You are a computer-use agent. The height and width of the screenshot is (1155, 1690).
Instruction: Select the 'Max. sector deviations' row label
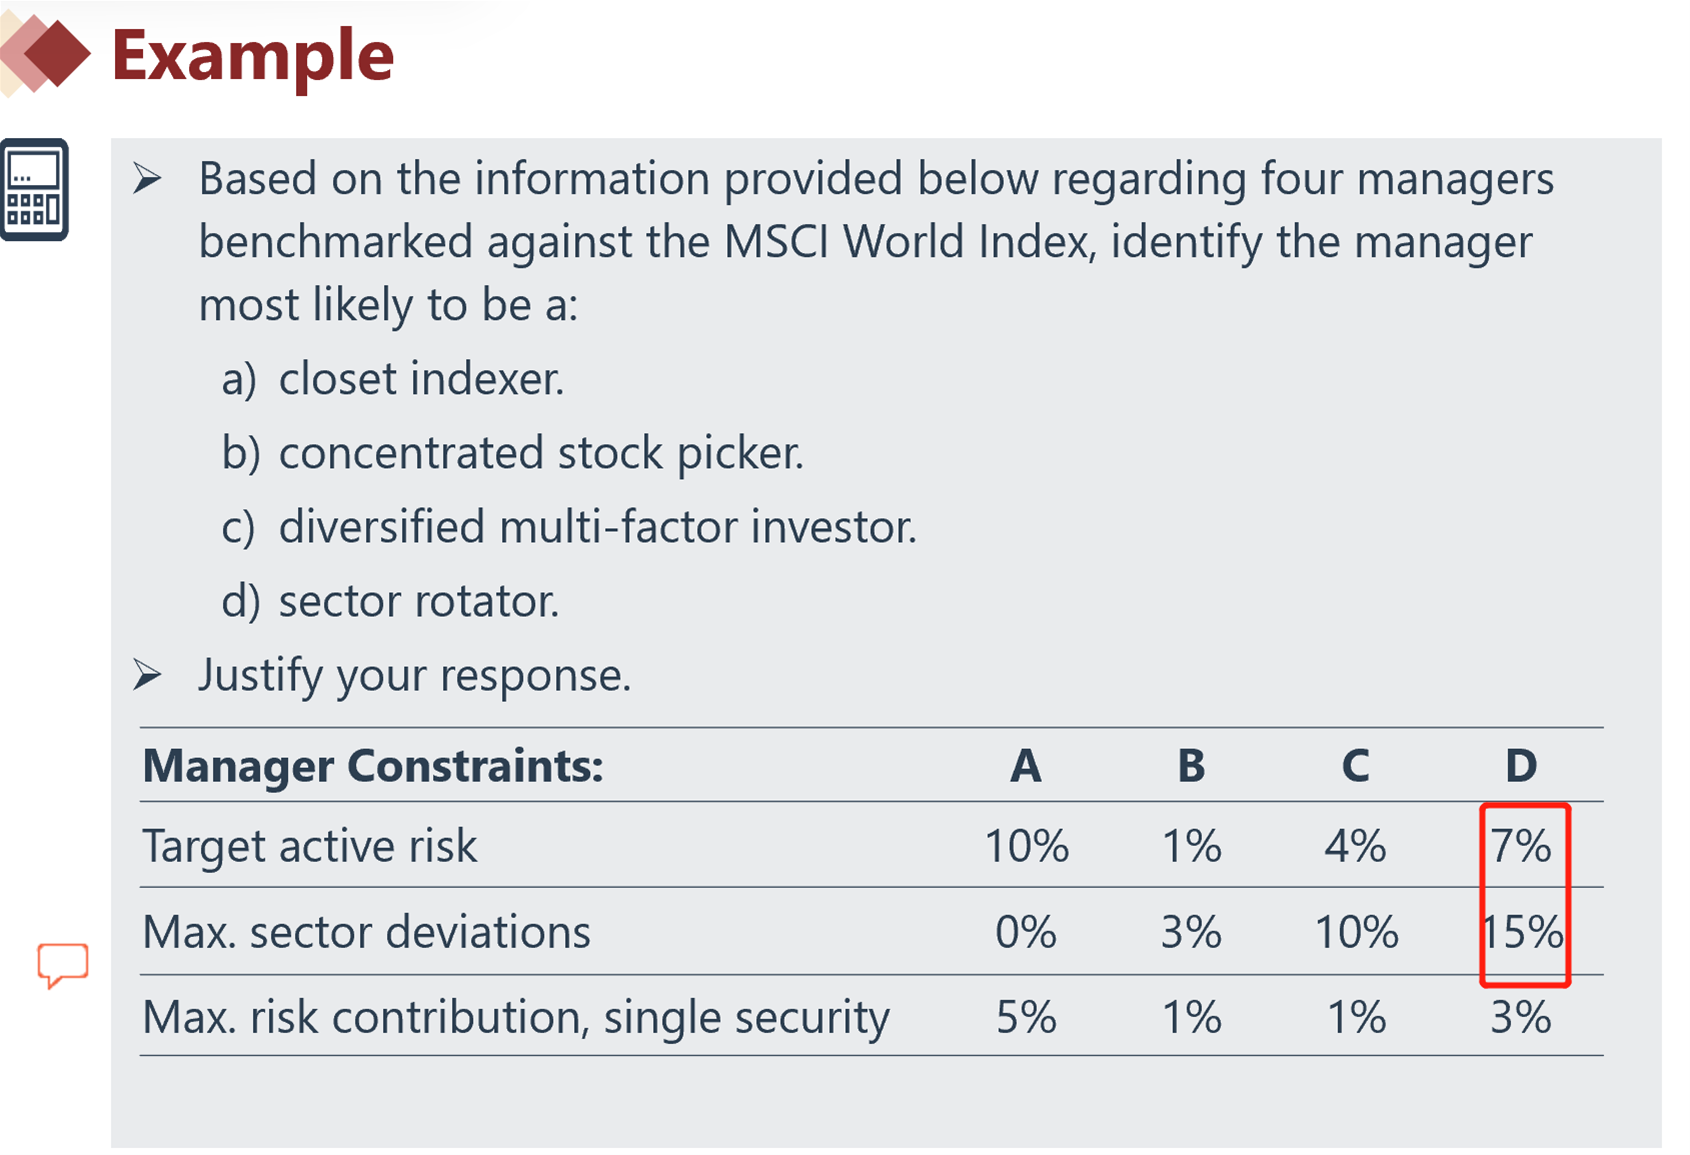coord(367,932)
